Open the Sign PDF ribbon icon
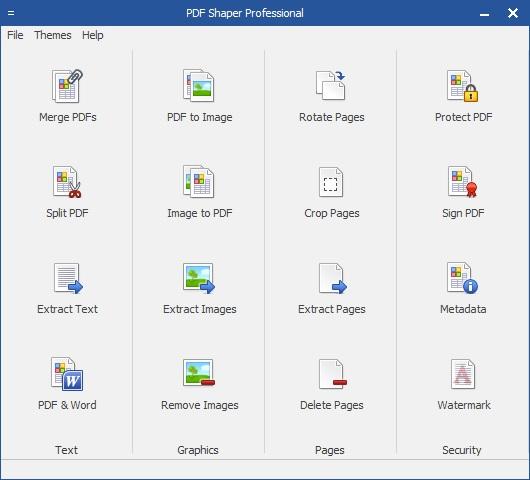Screen dimensions: 530x480 (x=462, y=182)
